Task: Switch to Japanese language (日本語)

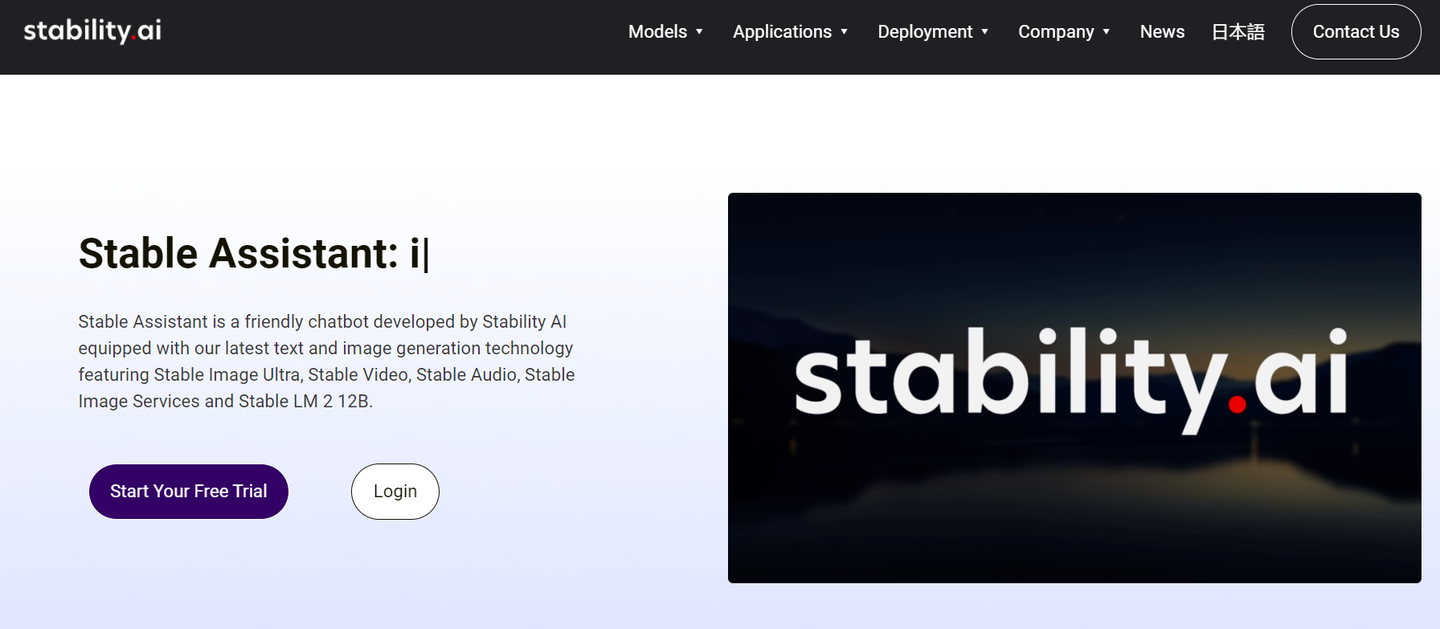Action: (1238, 32)
